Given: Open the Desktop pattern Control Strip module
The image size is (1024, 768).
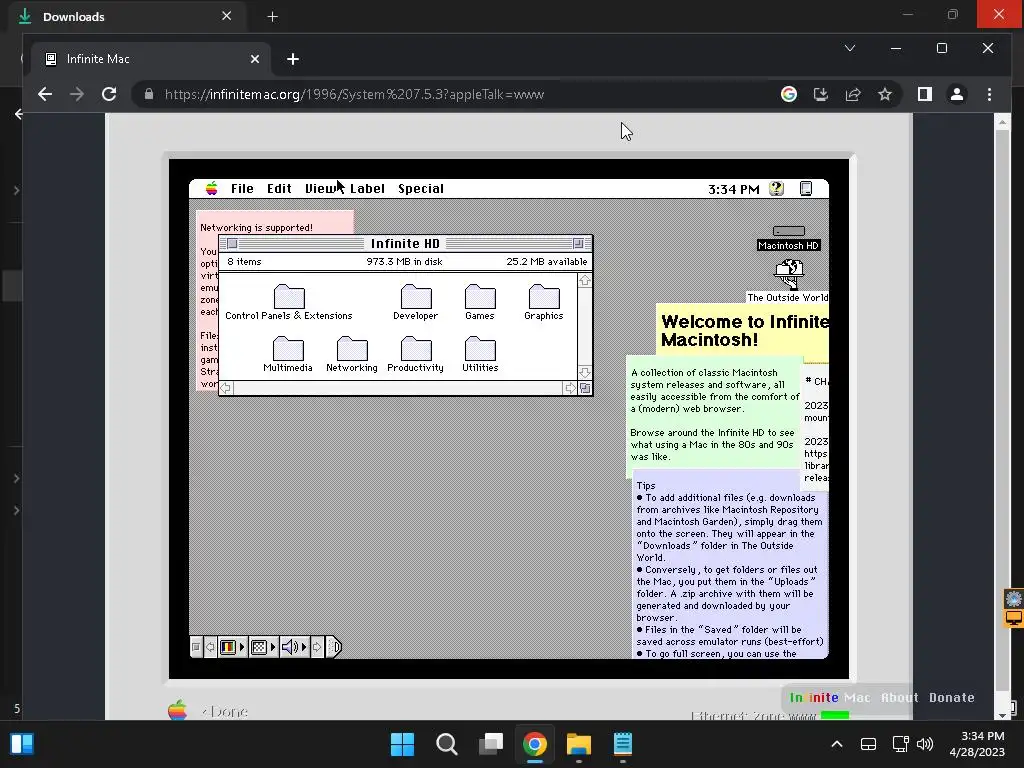Looking at the screenshot, I should pyautogui.click(x=263, y=647).
